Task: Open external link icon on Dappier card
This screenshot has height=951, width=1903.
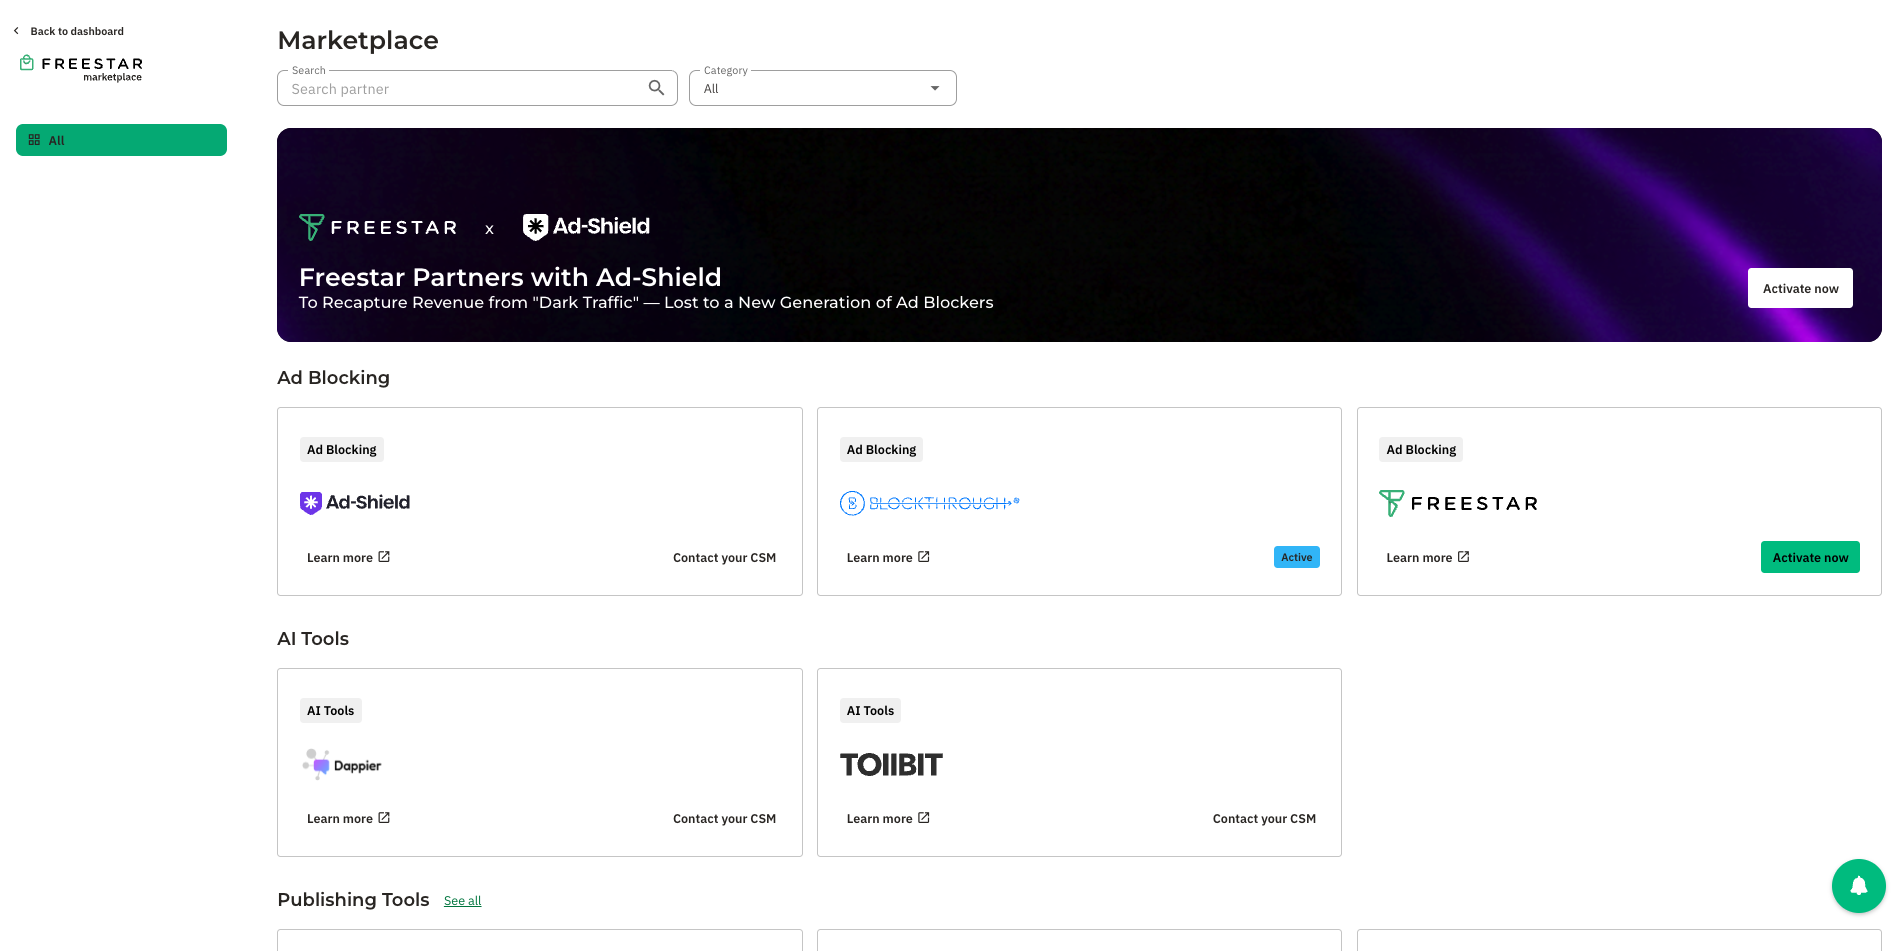Action: (384, 818)
